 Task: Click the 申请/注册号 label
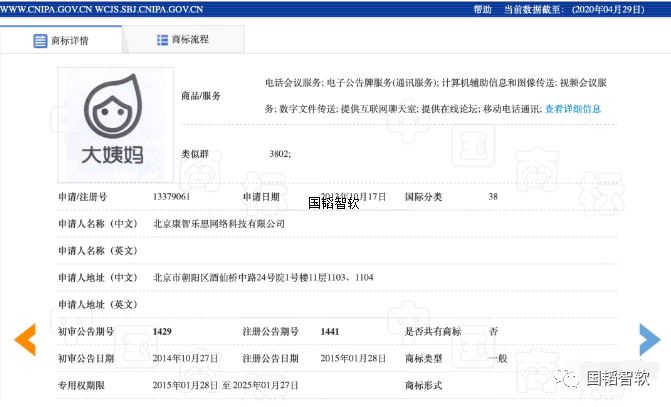coord(83,197)
